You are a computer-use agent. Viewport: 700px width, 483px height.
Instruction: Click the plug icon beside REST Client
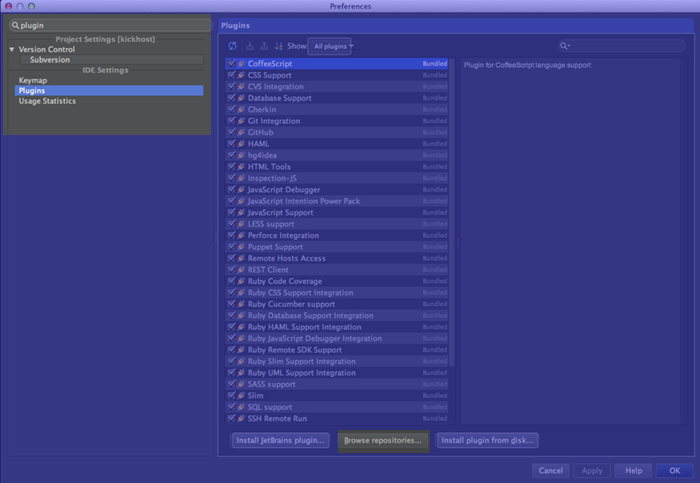coord(241,270)
